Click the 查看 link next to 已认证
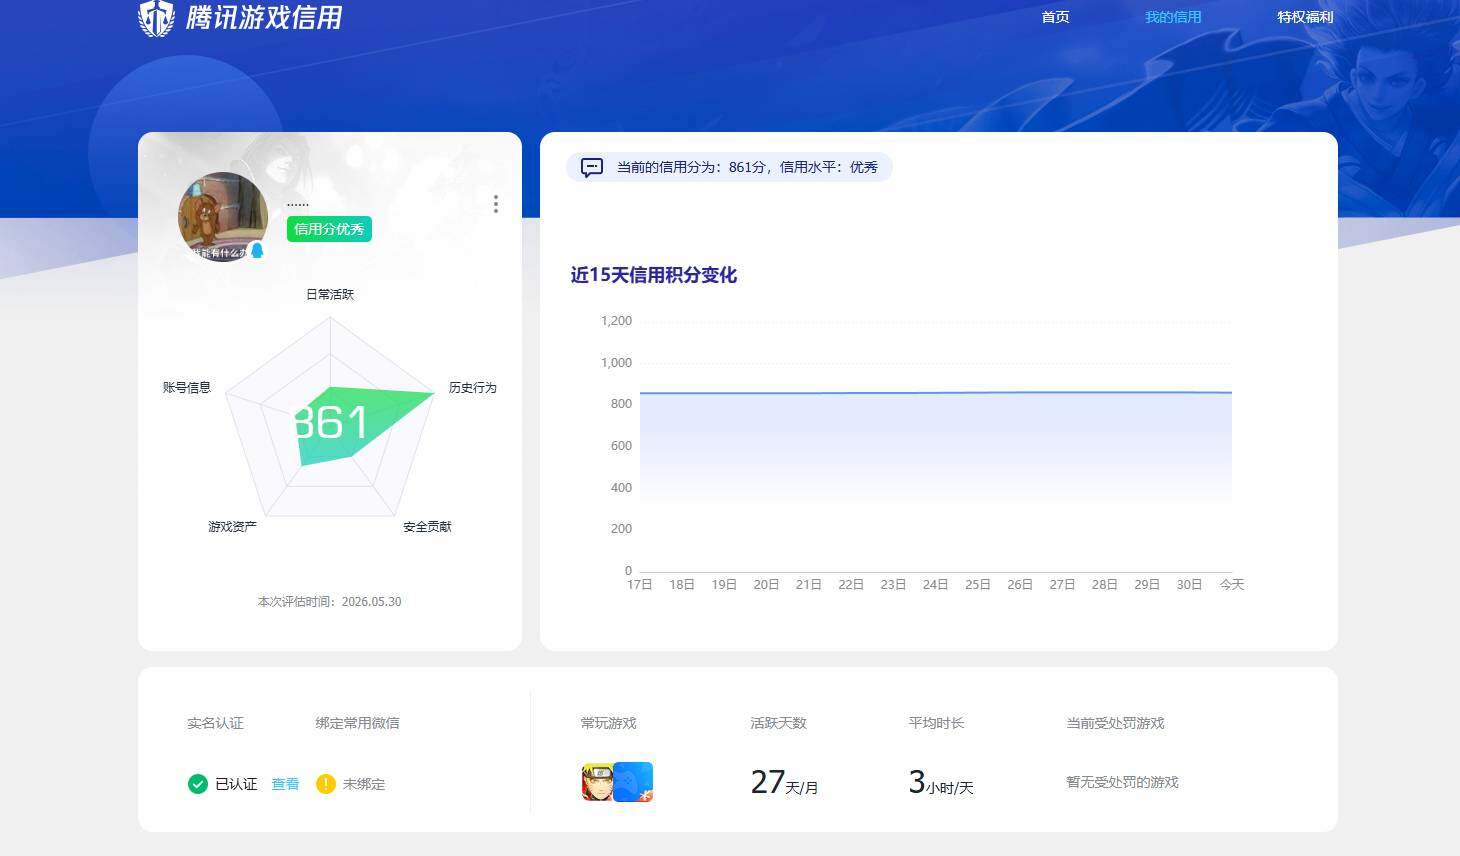The height and width of the screenshot is (856, 1460). point(285,784)
